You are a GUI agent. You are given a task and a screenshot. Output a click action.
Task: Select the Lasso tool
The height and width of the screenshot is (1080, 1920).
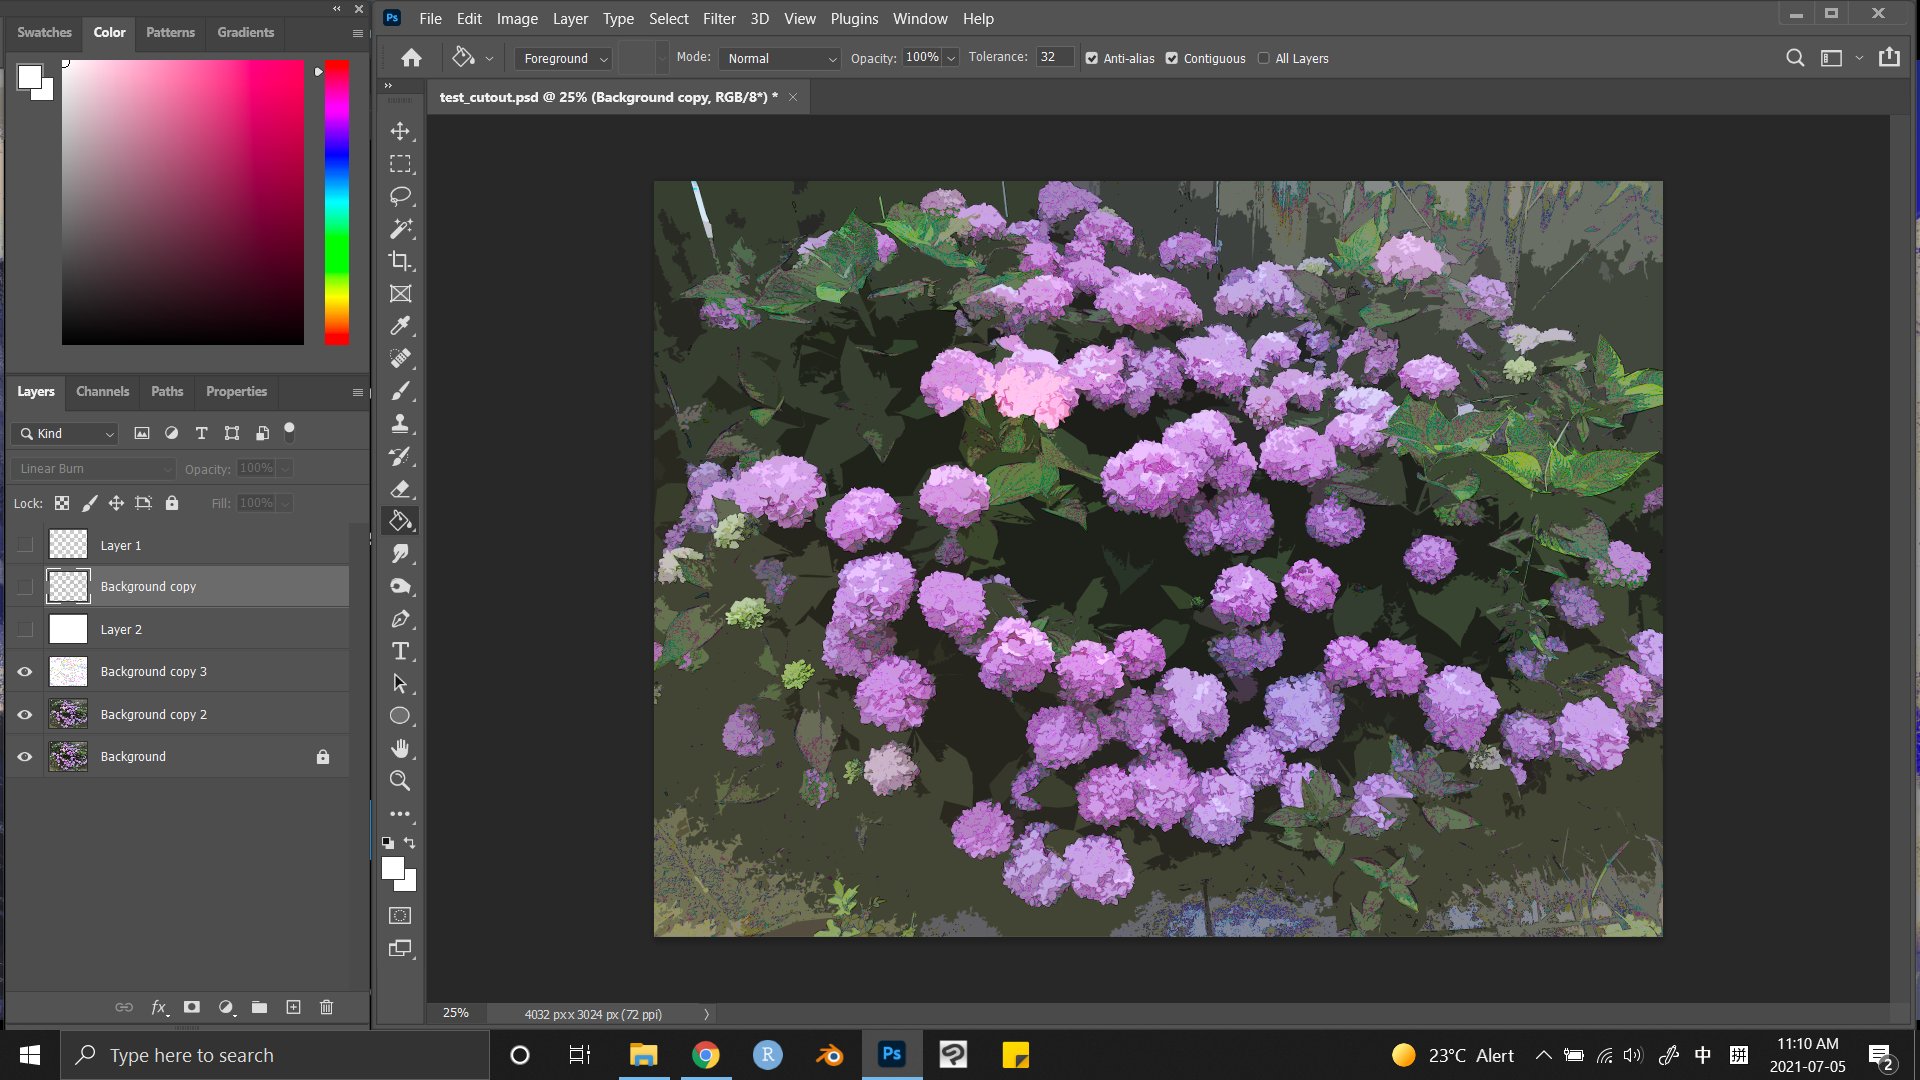tap(400, 196)
